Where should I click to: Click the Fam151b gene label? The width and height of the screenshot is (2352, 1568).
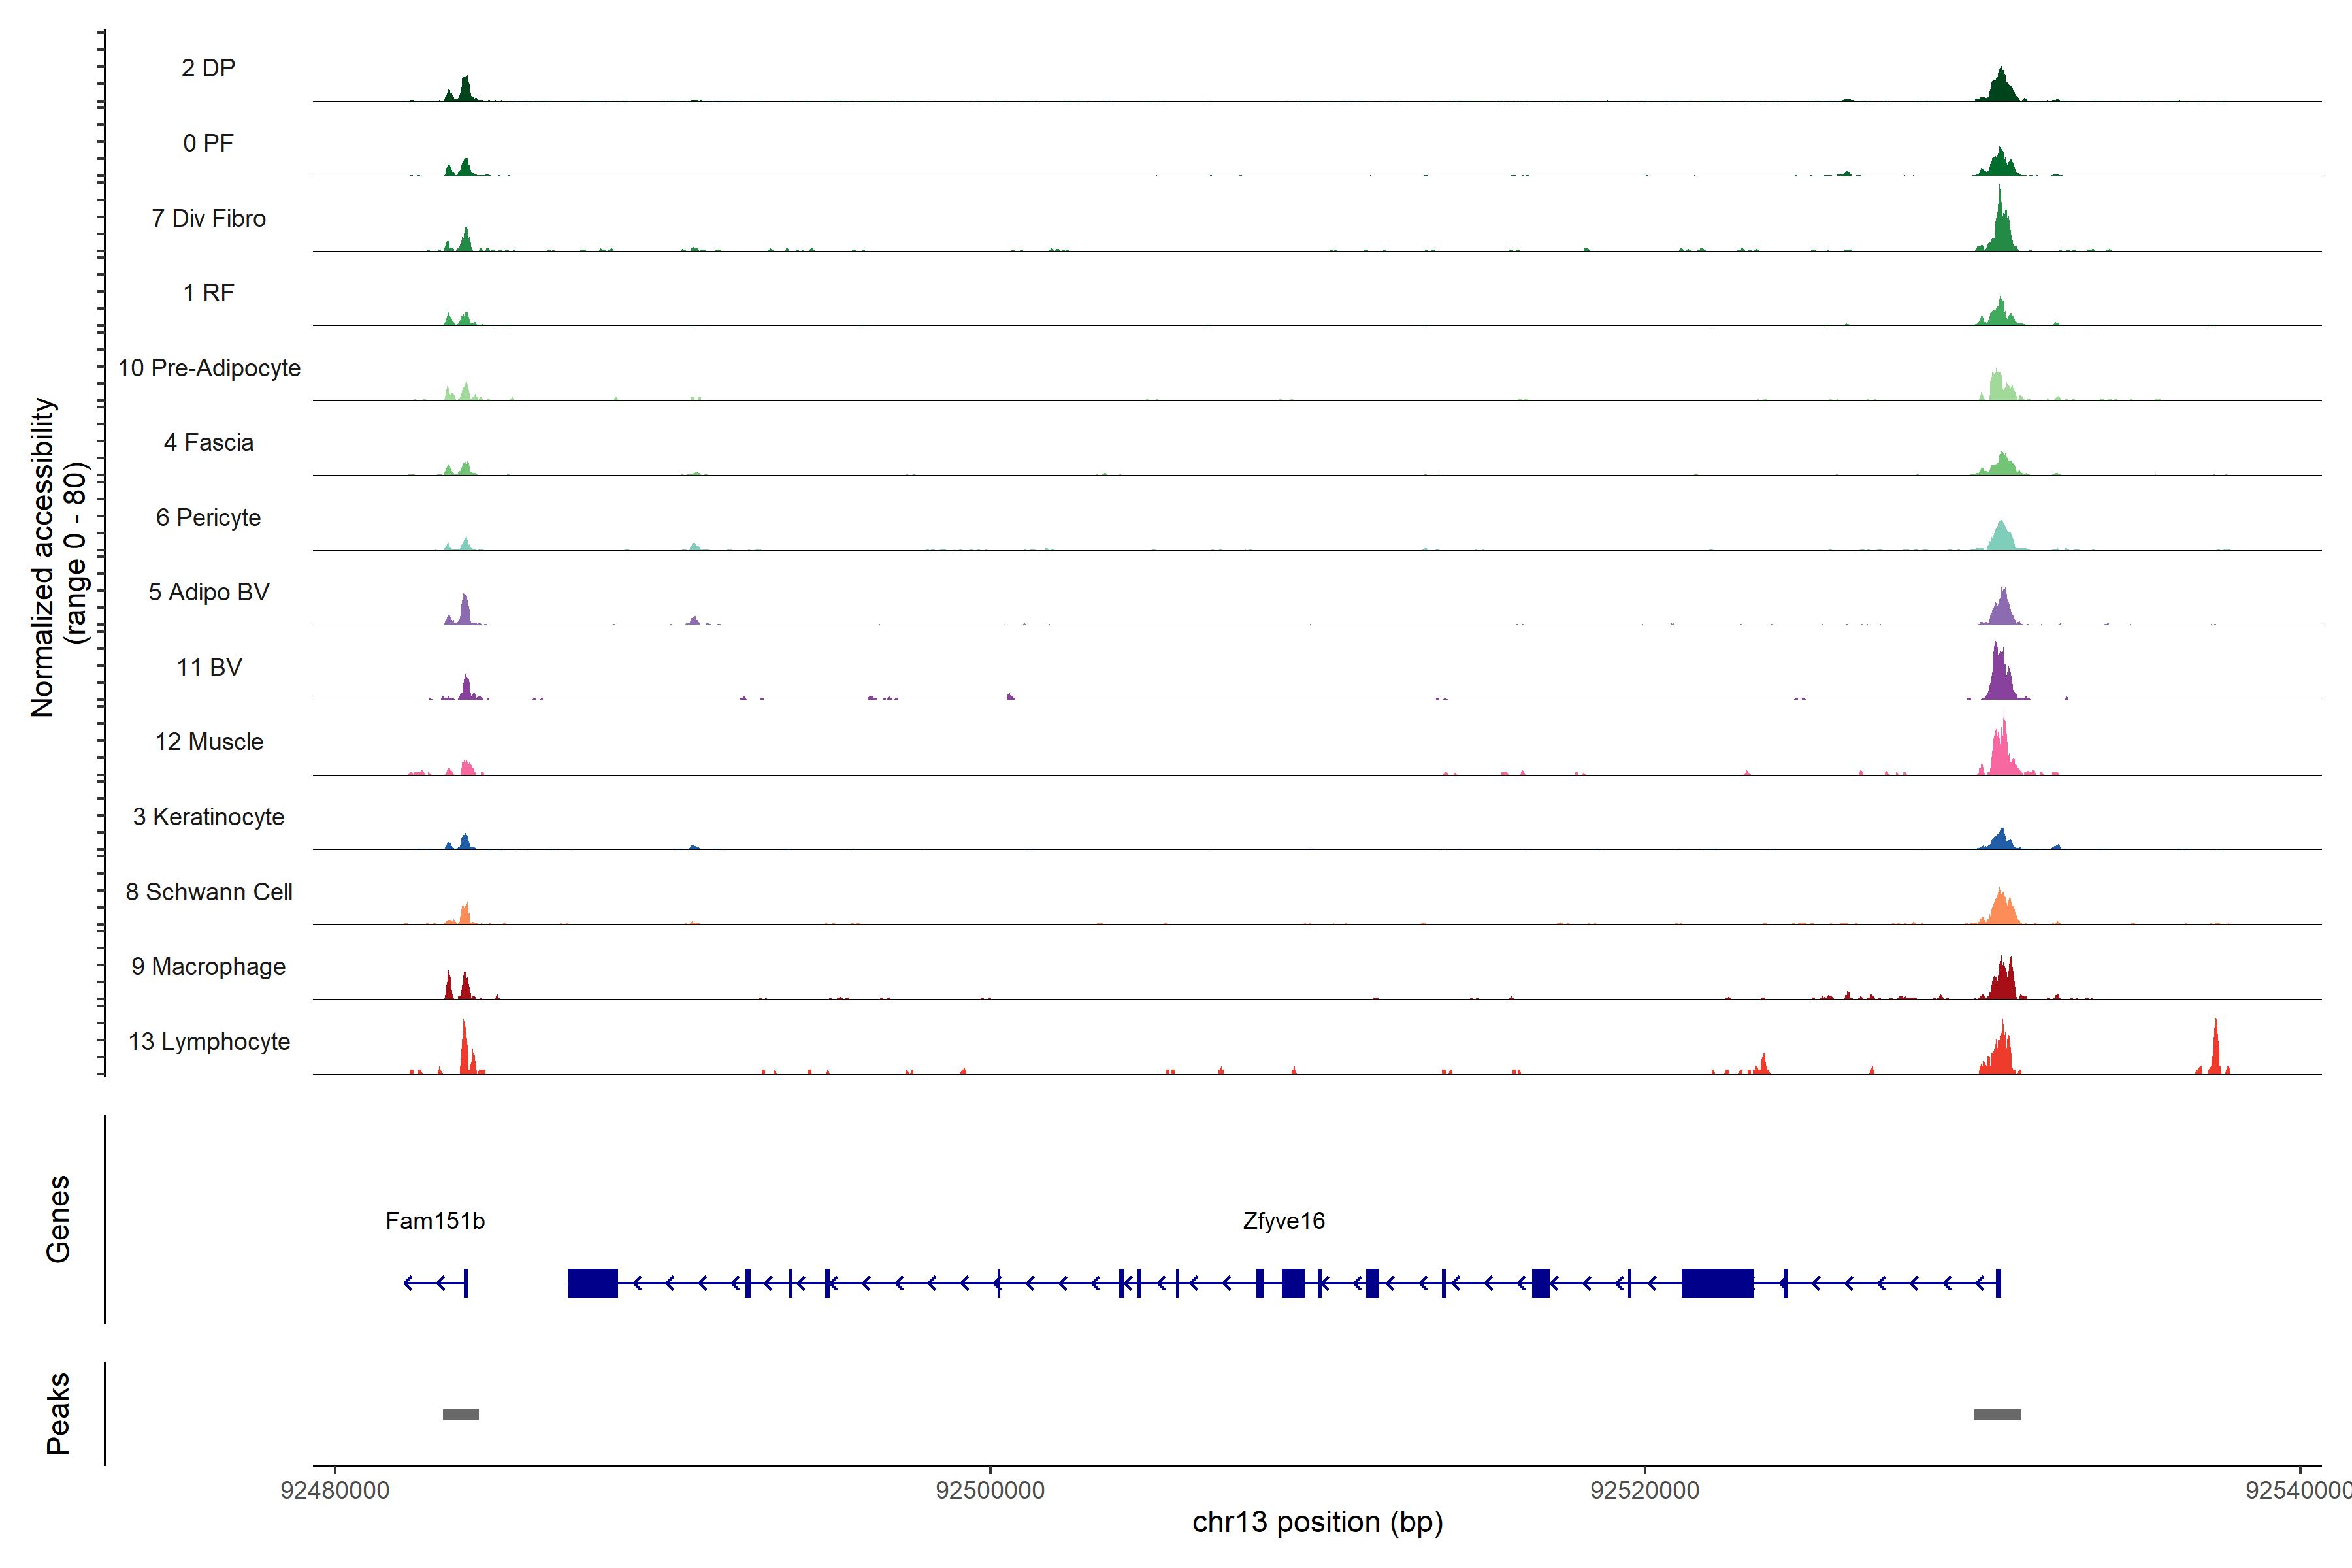pos(435,1221)
